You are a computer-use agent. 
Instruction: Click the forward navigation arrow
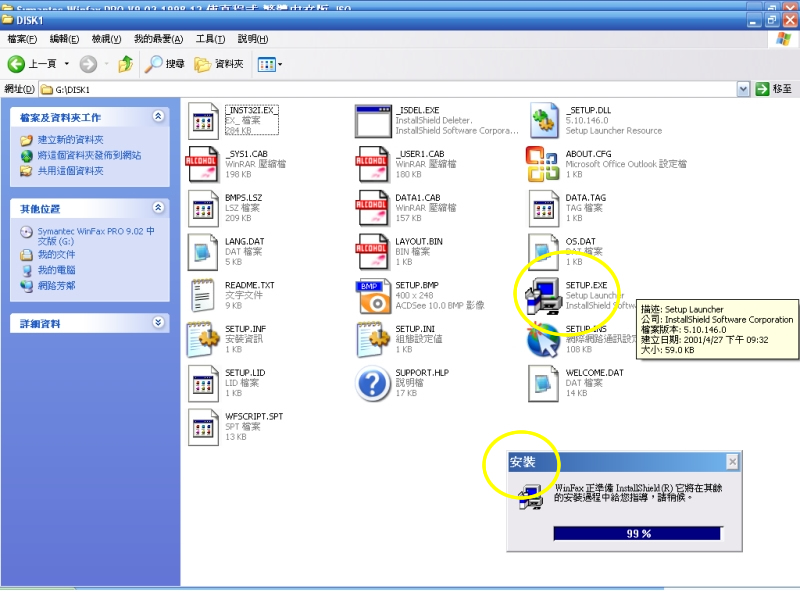click(88, 64)
